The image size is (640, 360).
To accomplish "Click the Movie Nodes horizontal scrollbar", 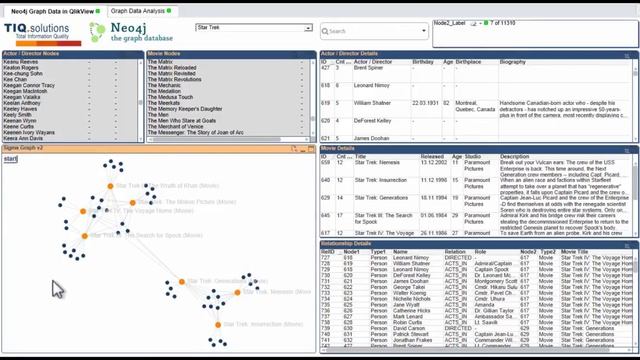I will pyautogui.click(x=229, y=139).
